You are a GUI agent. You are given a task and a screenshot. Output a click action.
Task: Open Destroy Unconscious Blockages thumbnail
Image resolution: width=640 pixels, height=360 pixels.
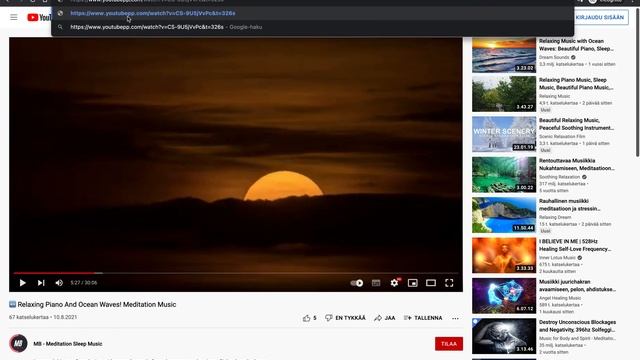click(504, 336)
